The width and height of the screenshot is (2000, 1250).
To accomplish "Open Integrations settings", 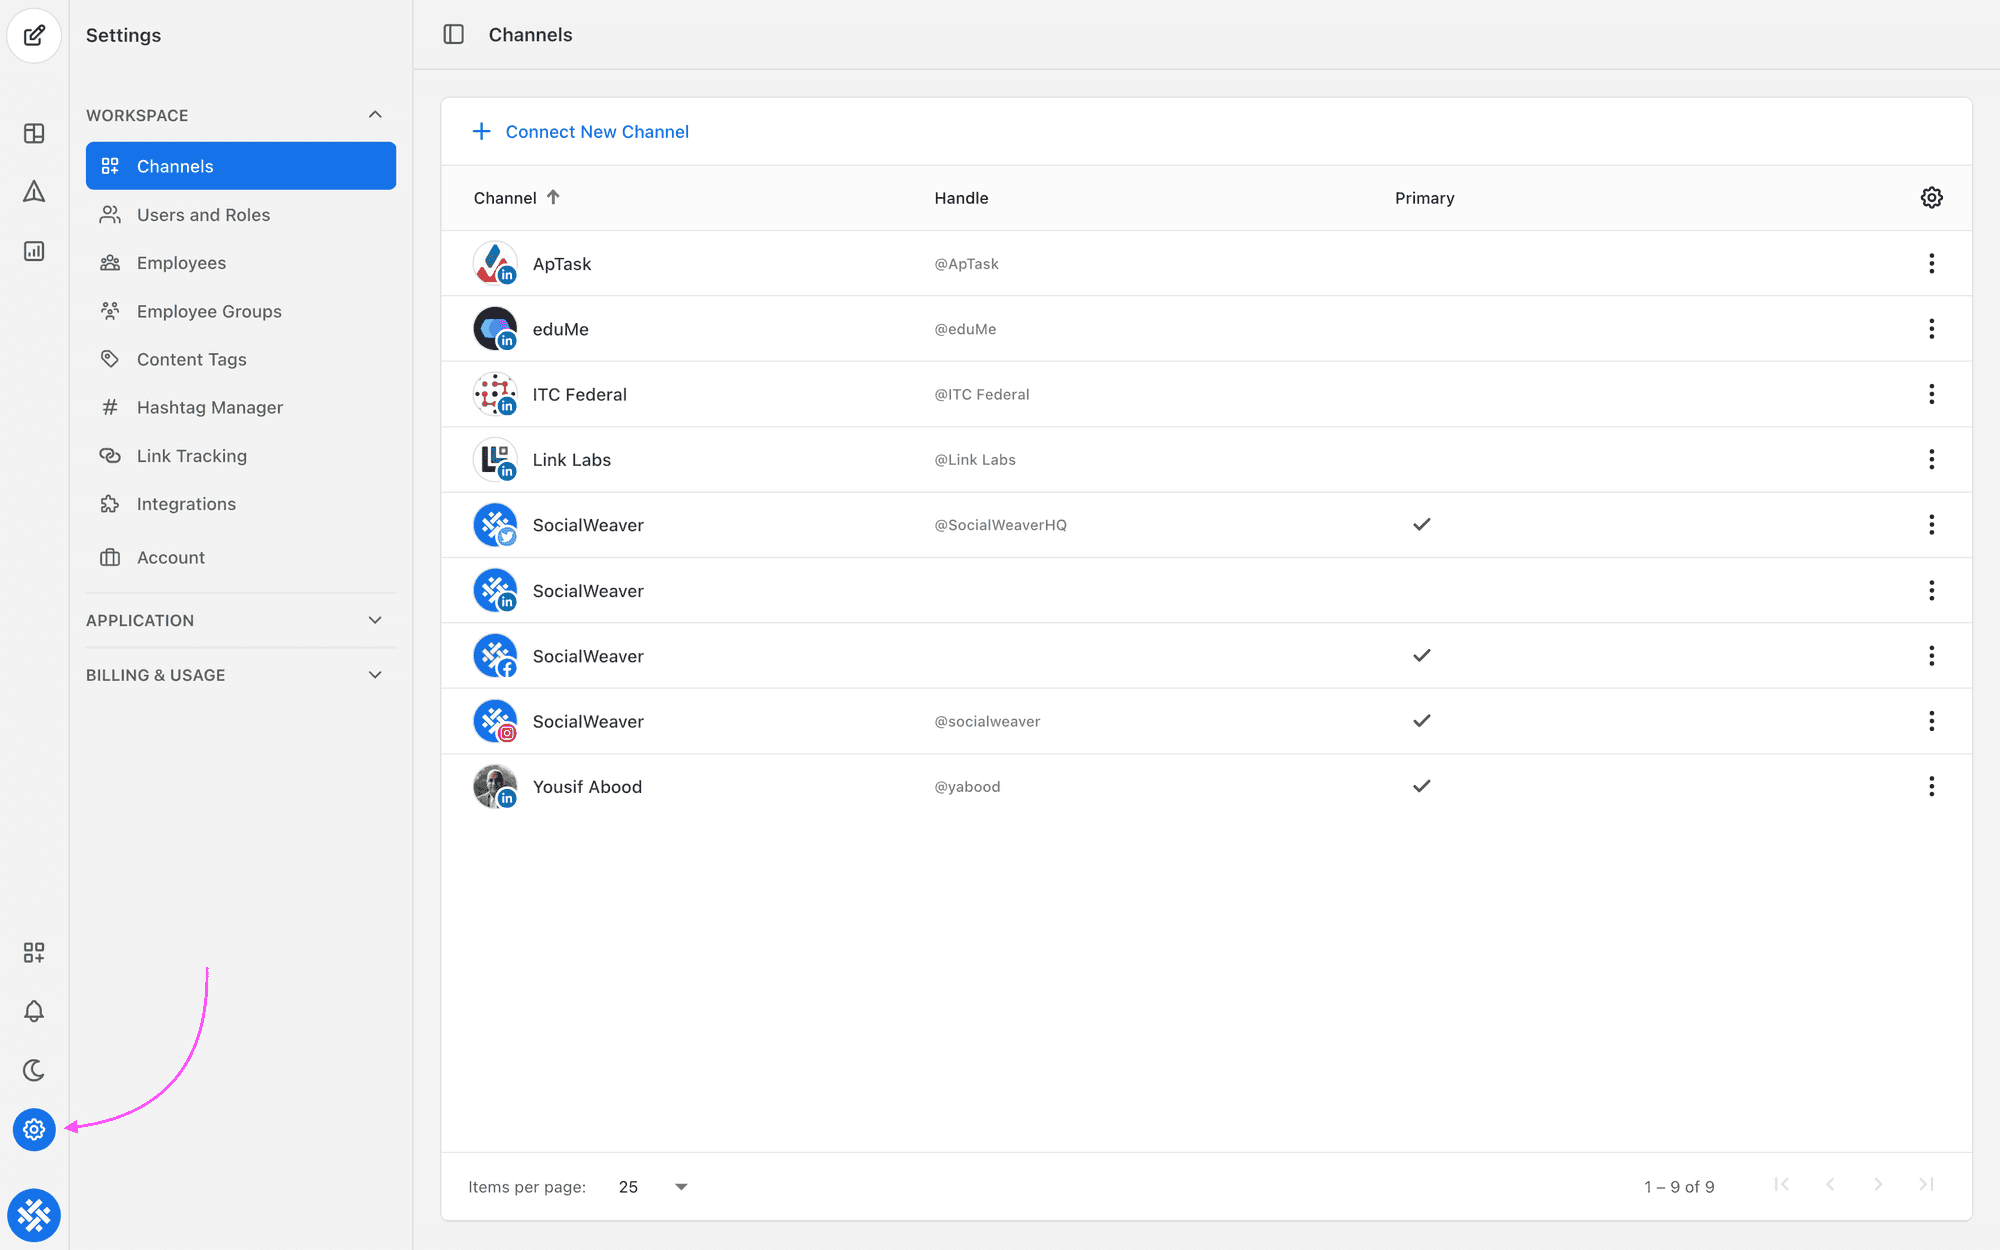I will [x=241, y=504].
